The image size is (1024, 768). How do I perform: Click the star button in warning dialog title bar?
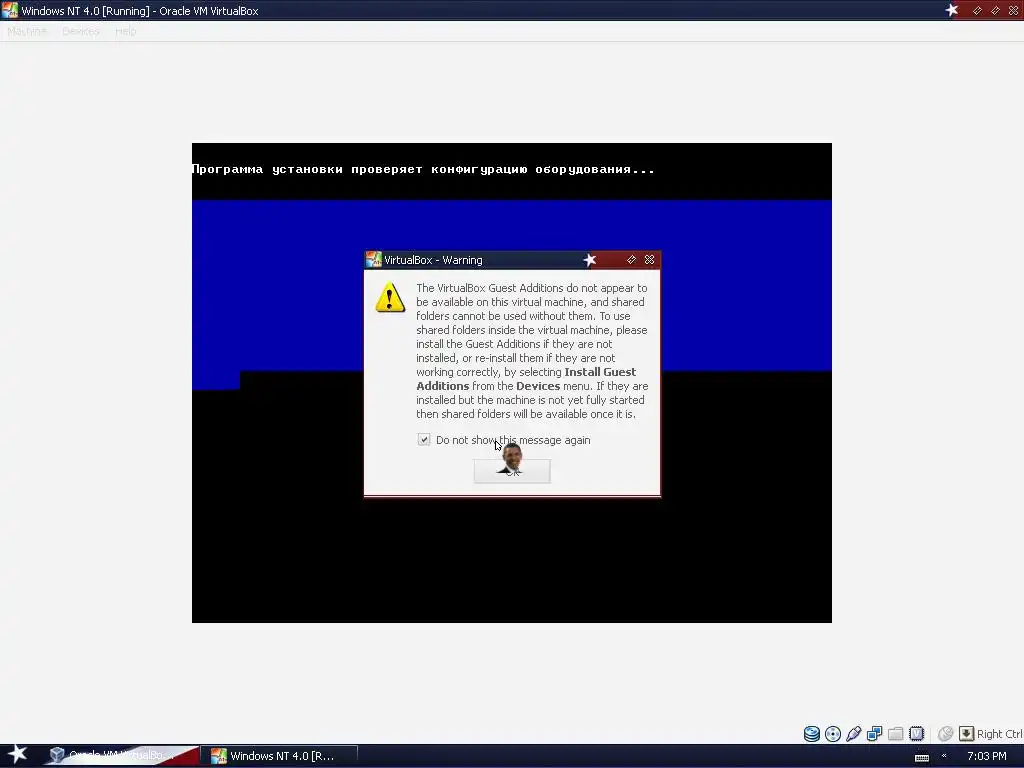pyautogui.click(x=590, y=260)
